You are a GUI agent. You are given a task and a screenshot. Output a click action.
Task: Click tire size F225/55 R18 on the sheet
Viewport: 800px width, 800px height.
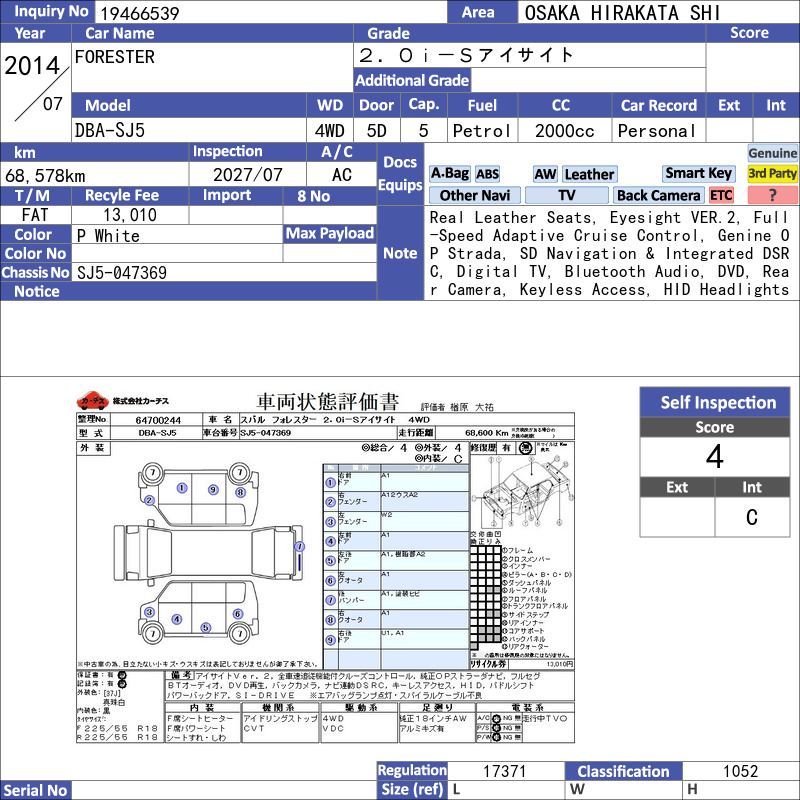117,728
